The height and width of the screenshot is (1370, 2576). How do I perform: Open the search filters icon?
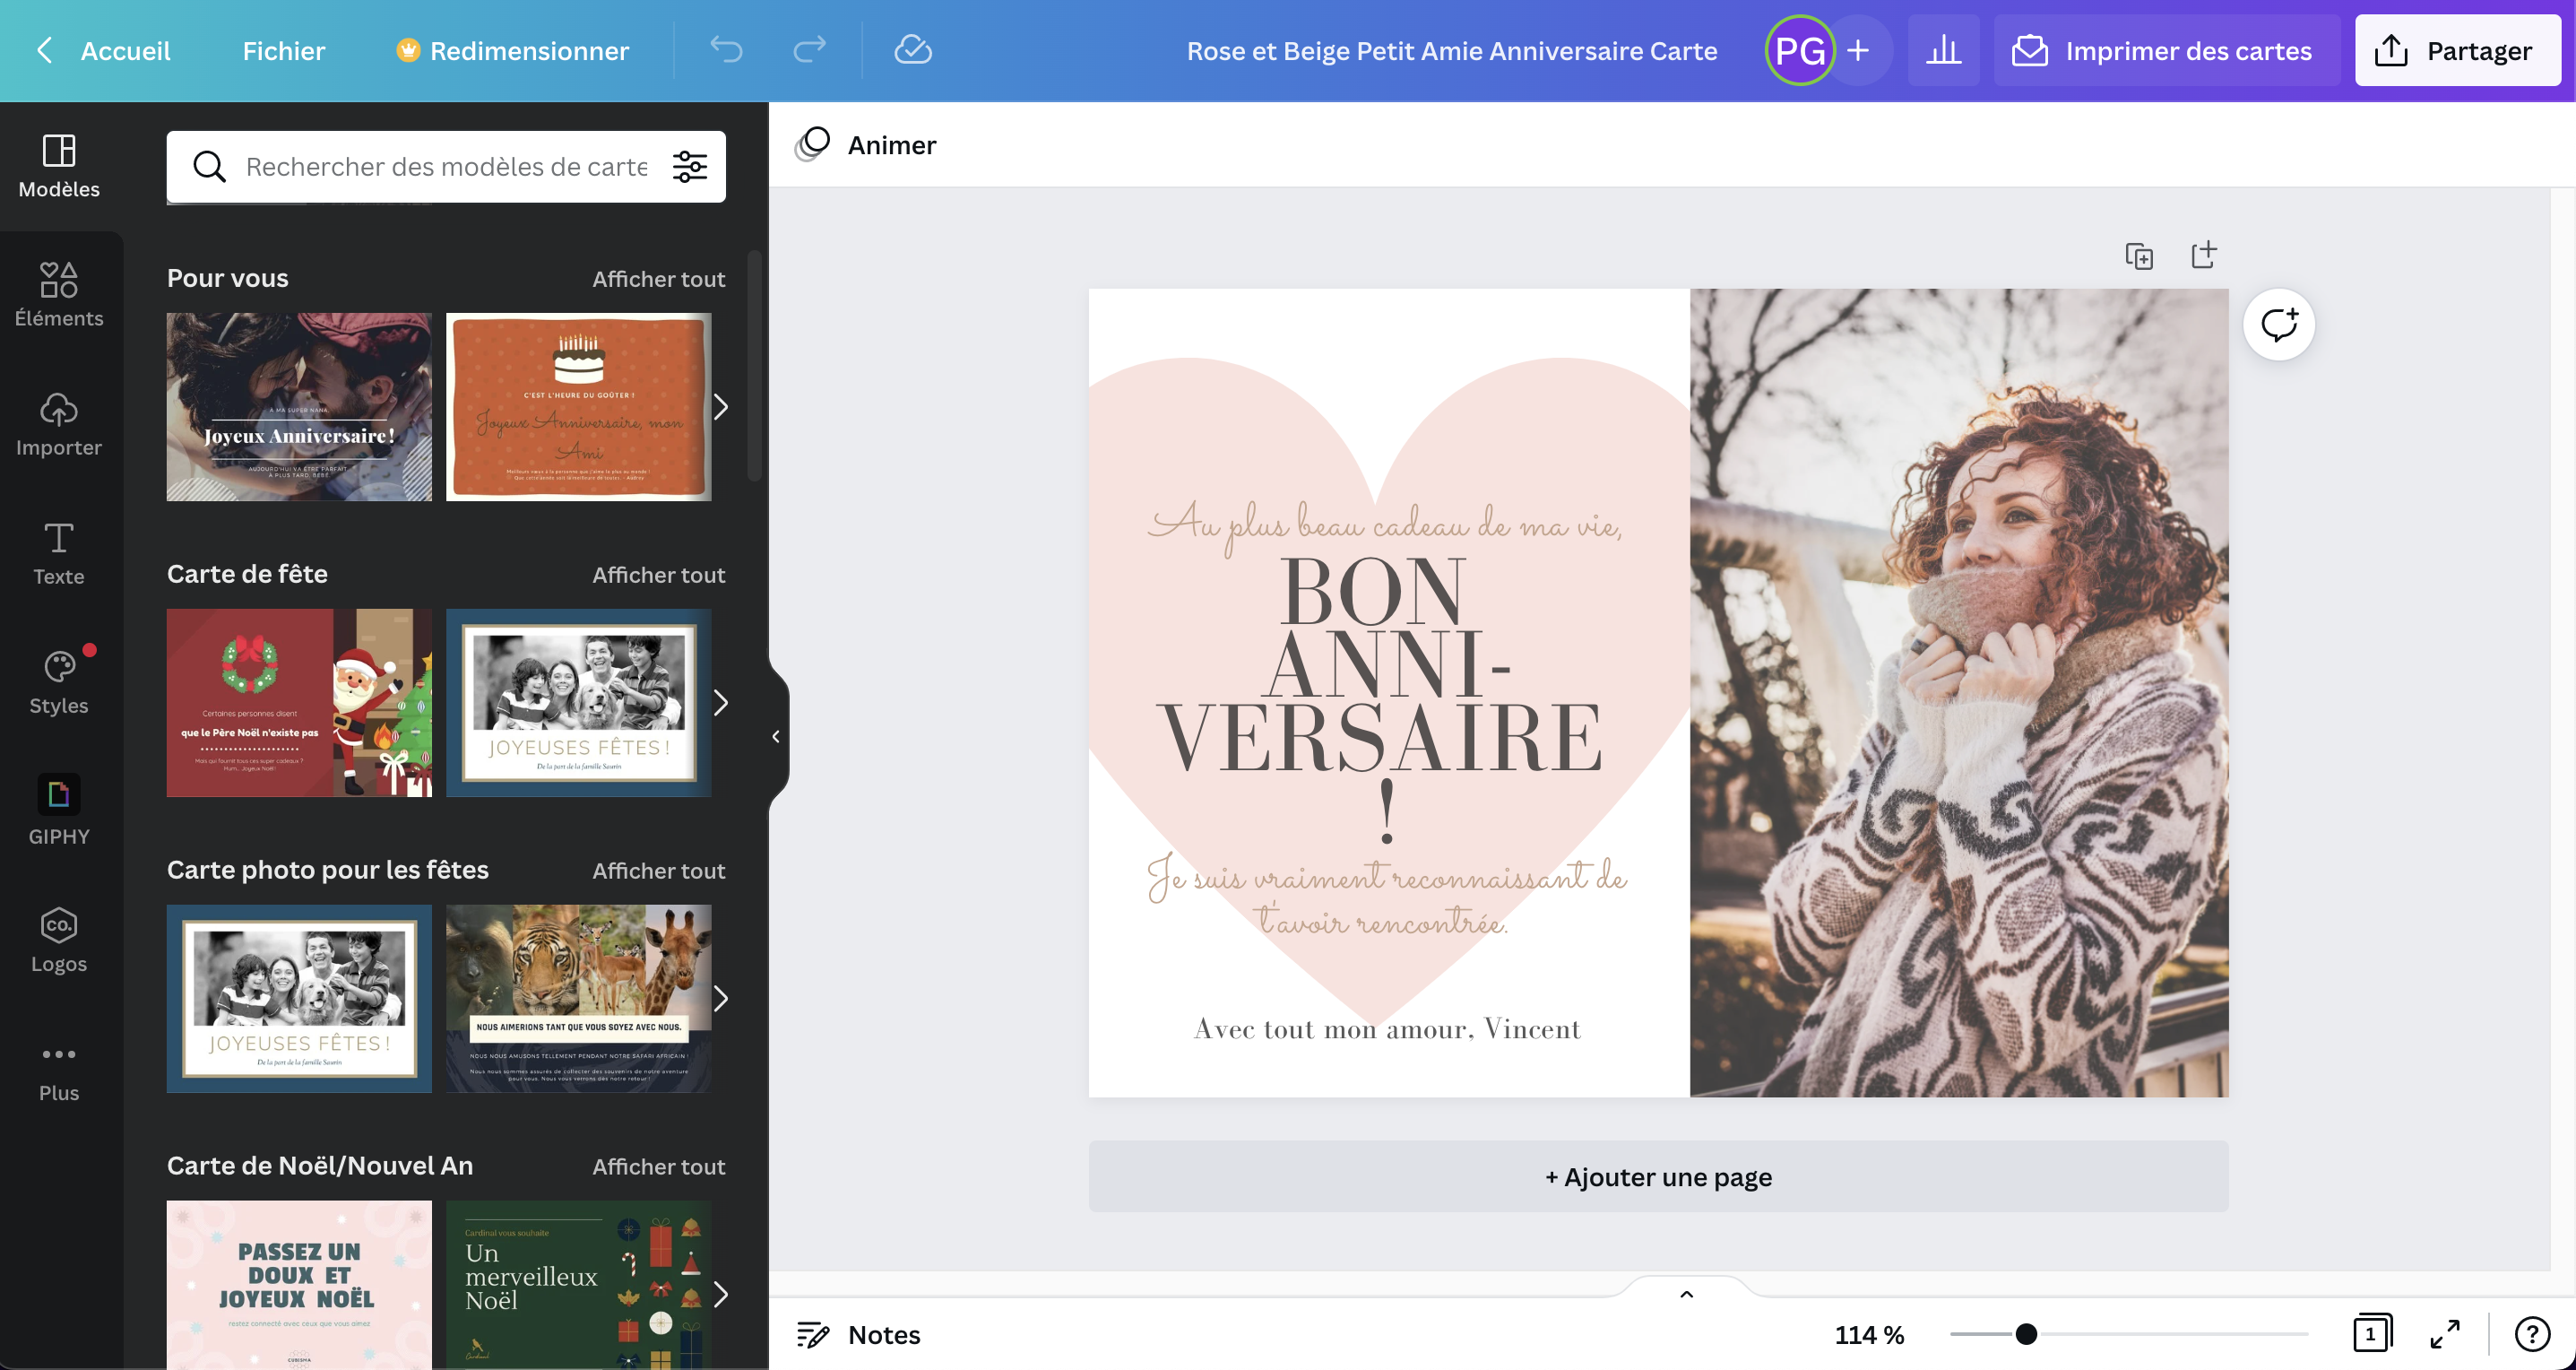click(x=690, y=166)
